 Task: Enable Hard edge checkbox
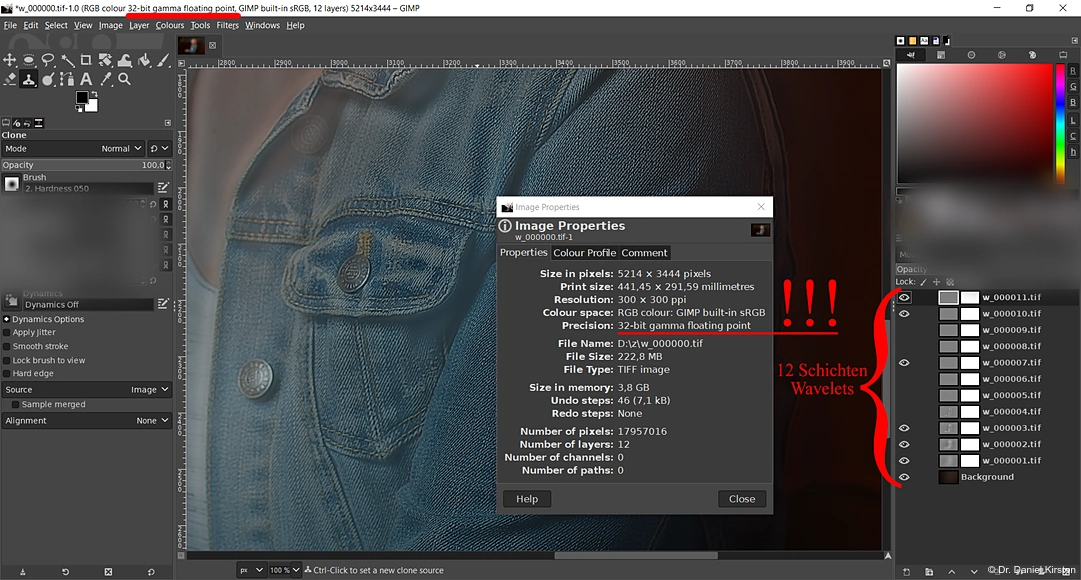coord(7,373)
